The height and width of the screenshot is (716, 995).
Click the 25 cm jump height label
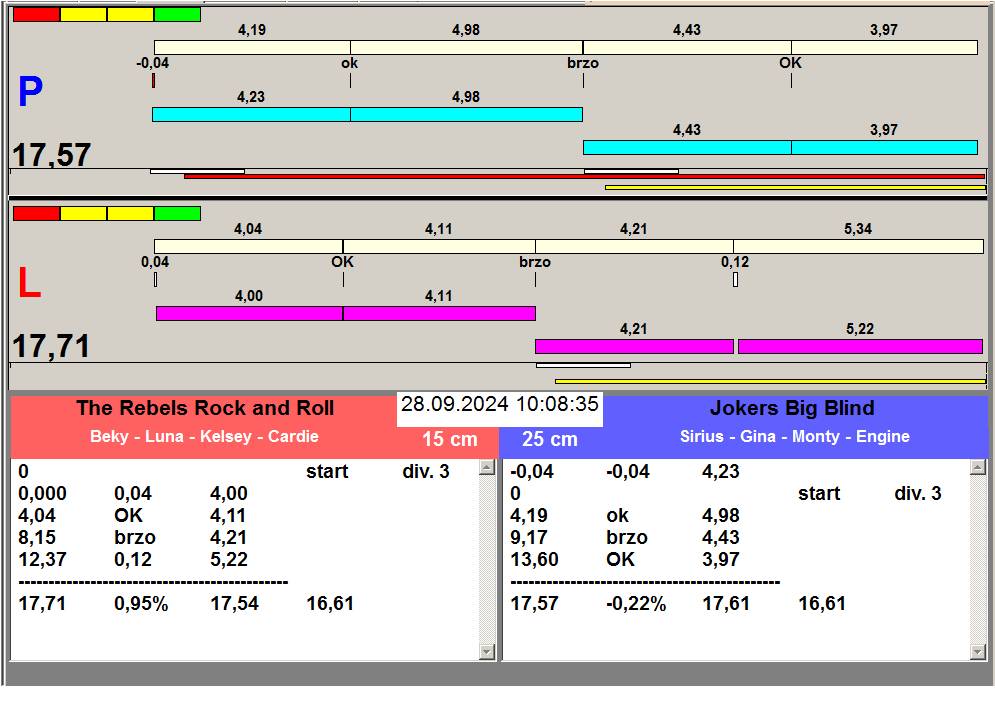tap(550, 439)
